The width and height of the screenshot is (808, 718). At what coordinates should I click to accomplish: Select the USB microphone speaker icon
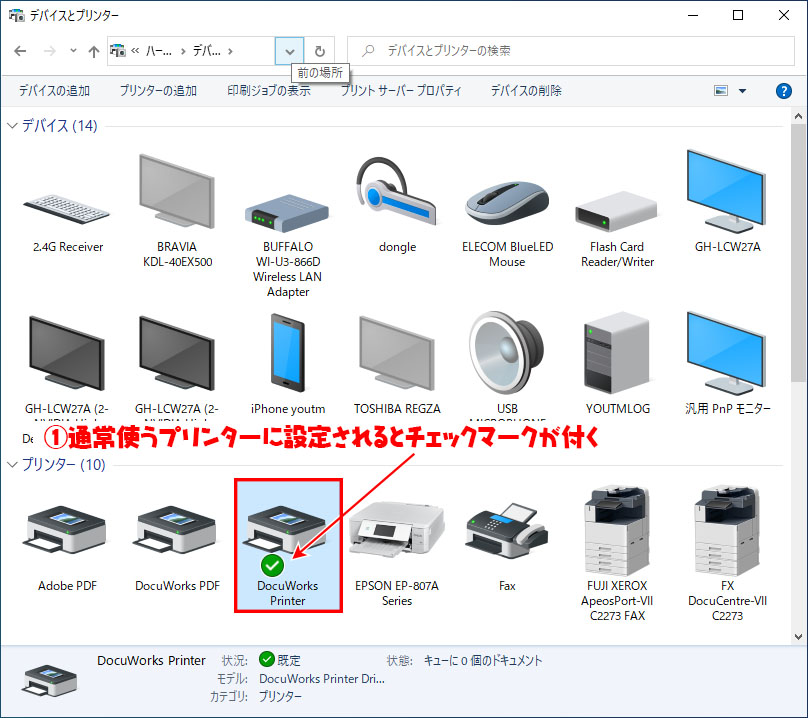tap(507, 363)
